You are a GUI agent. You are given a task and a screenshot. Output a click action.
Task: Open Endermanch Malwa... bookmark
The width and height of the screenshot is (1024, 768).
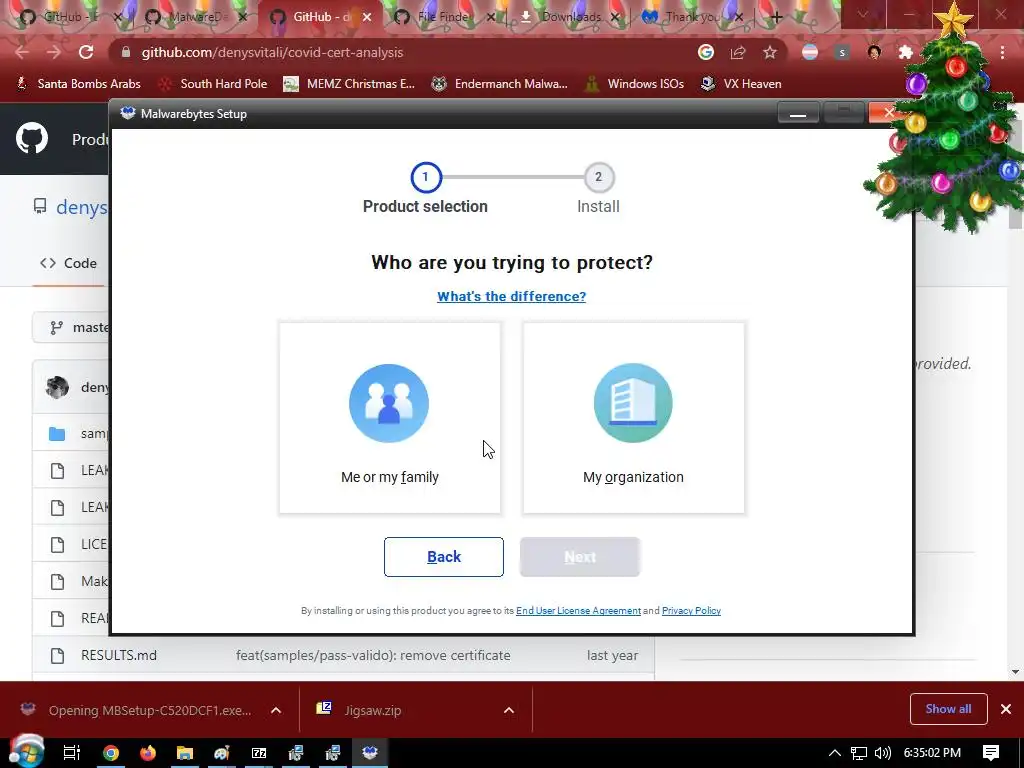(x=500, y=84)
